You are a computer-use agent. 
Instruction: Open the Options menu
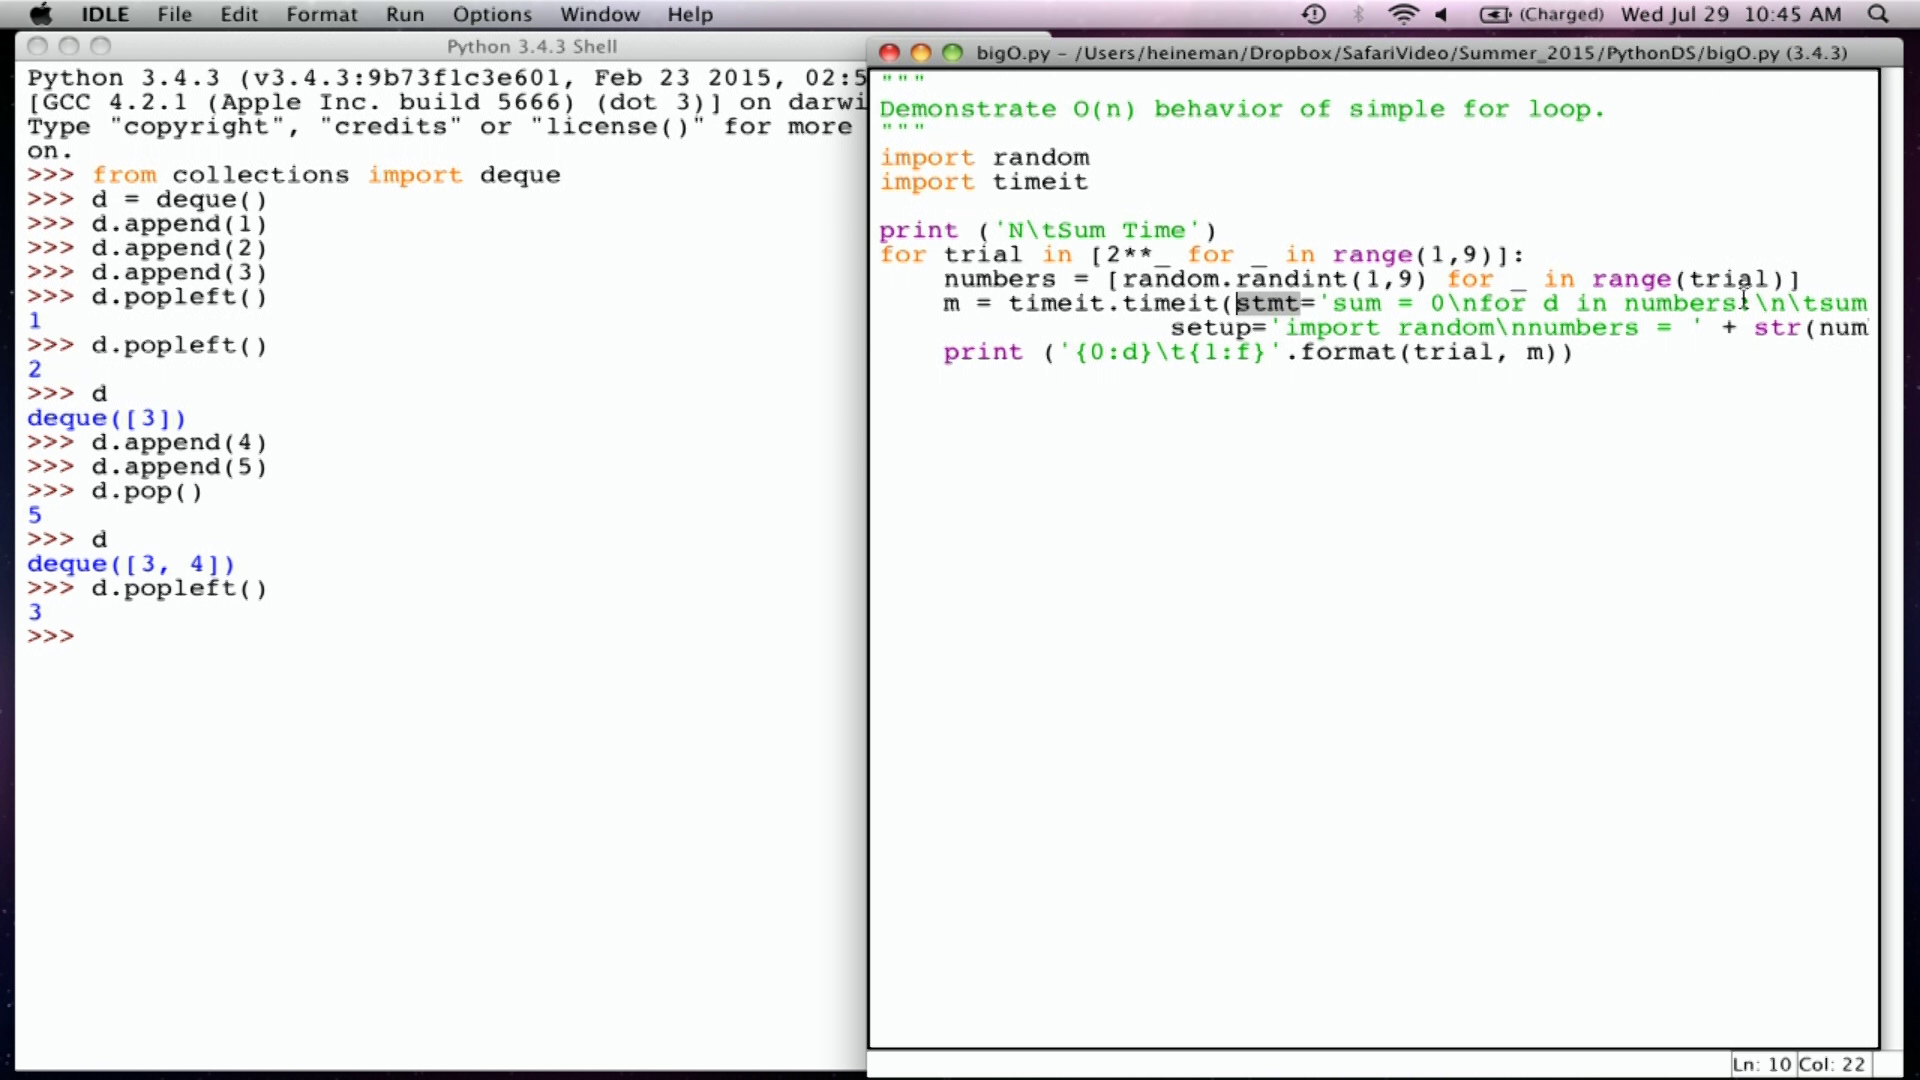pos(491,14)
